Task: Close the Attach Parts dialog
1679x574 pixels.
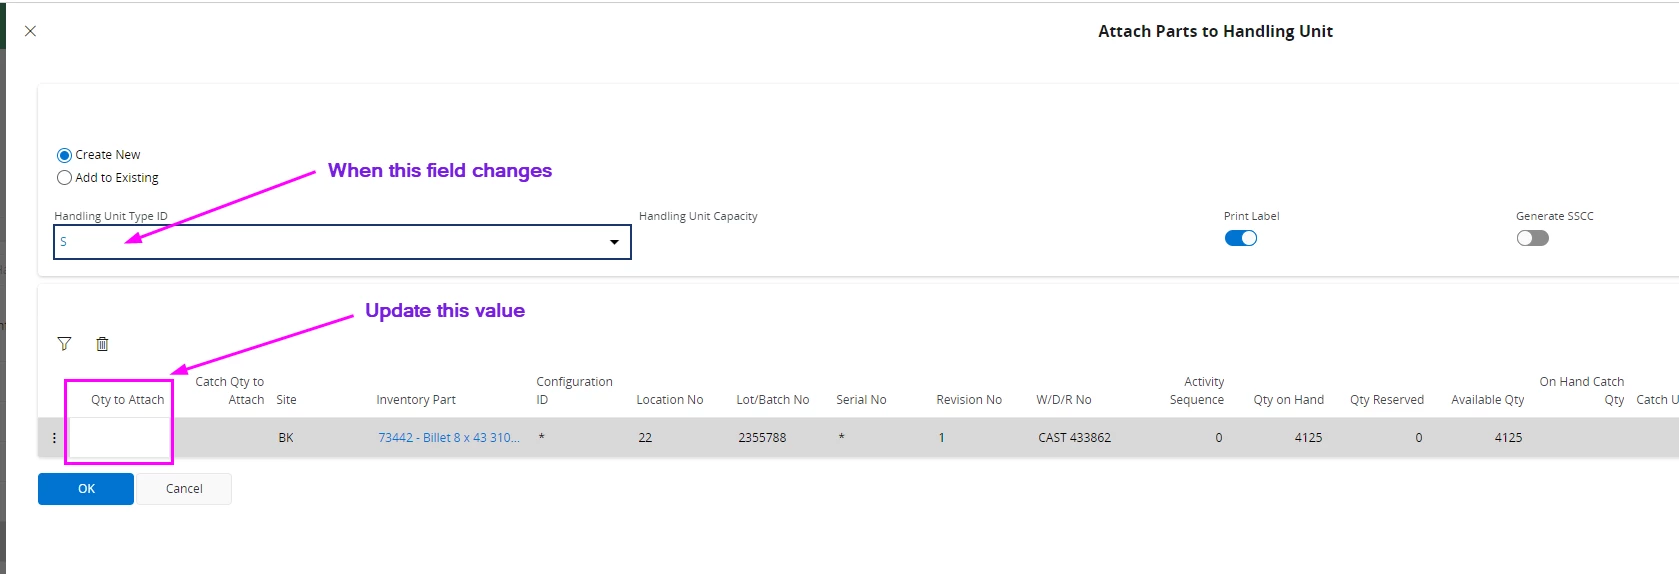Action: (x=30, y=31)
